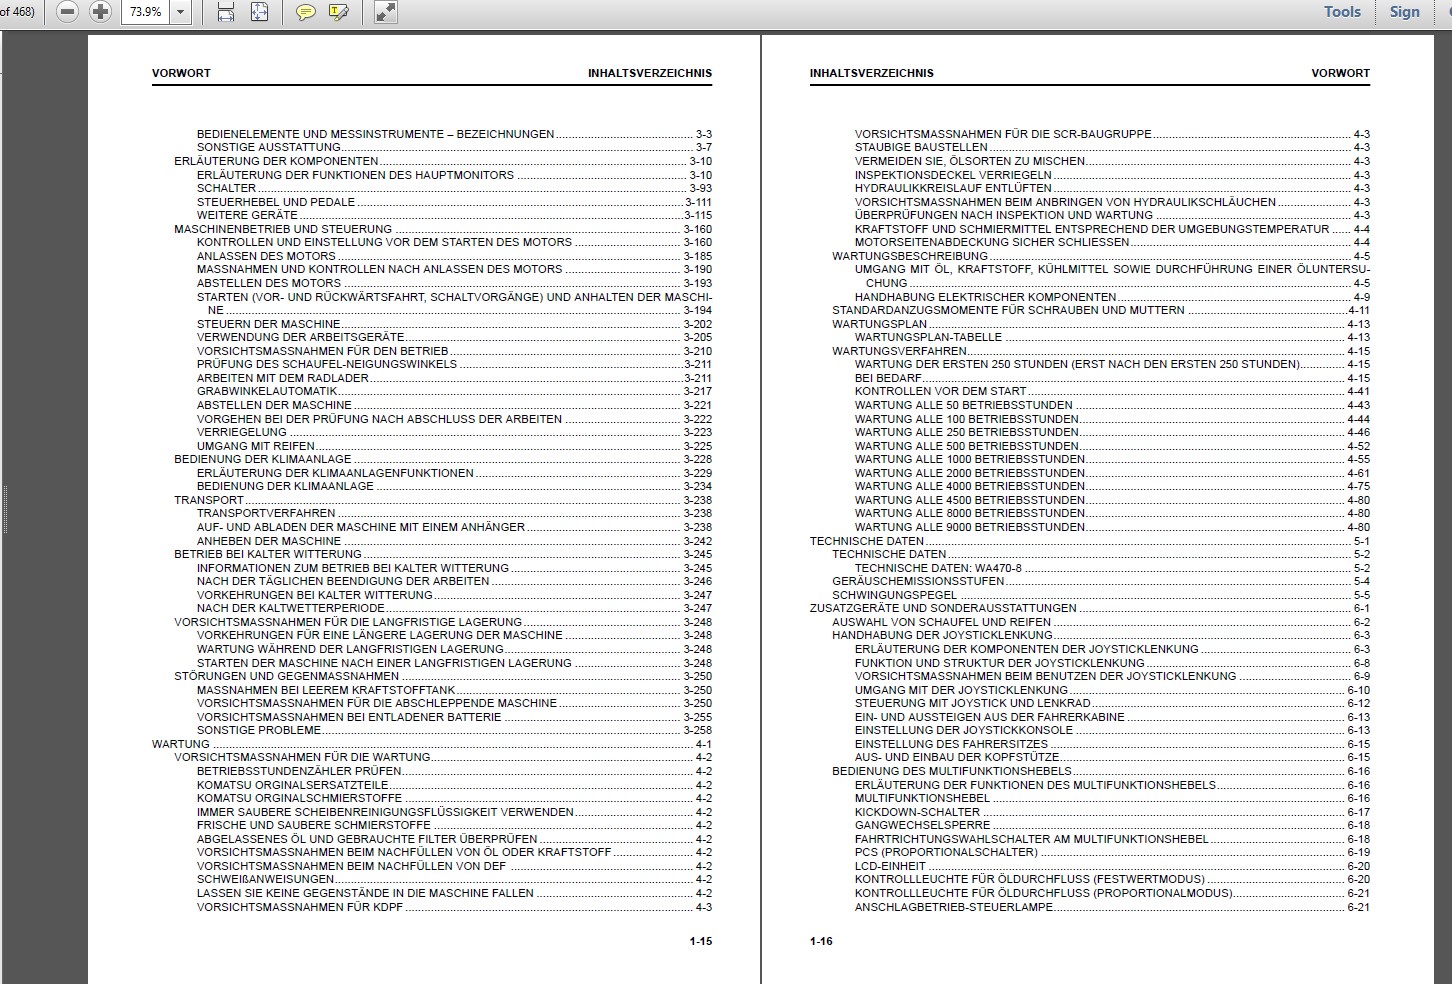This screenshot has height=984, width=1452.
Task: Select the highlight text tool
Action: click(338, 12)
